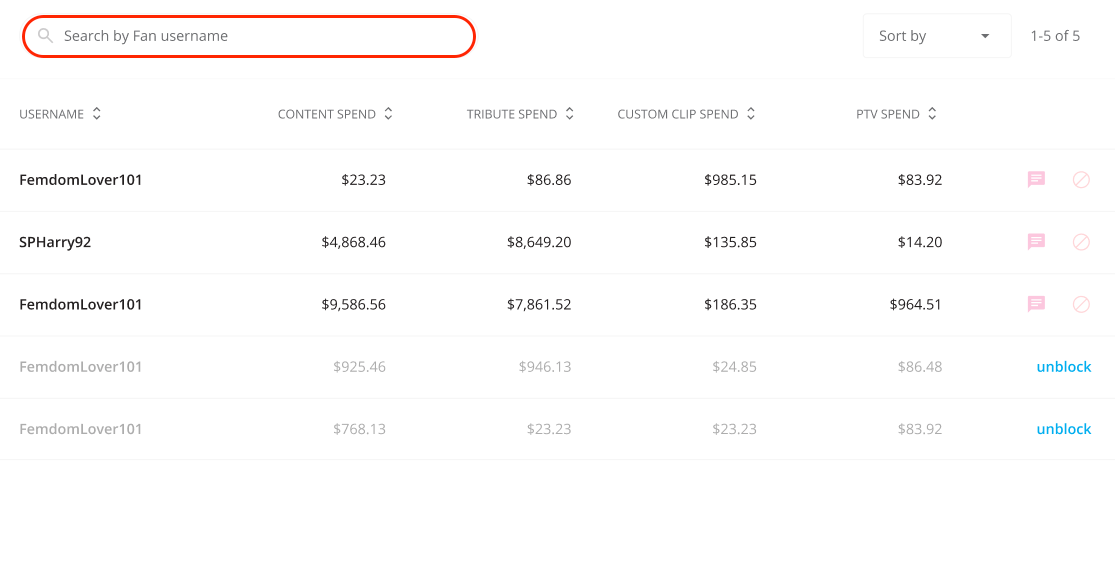Image resolution: width=1115 pixels, height=582 pixels.
Task: Click block icon in the $83.92 PTV row at top
Action: [1081, 179]
